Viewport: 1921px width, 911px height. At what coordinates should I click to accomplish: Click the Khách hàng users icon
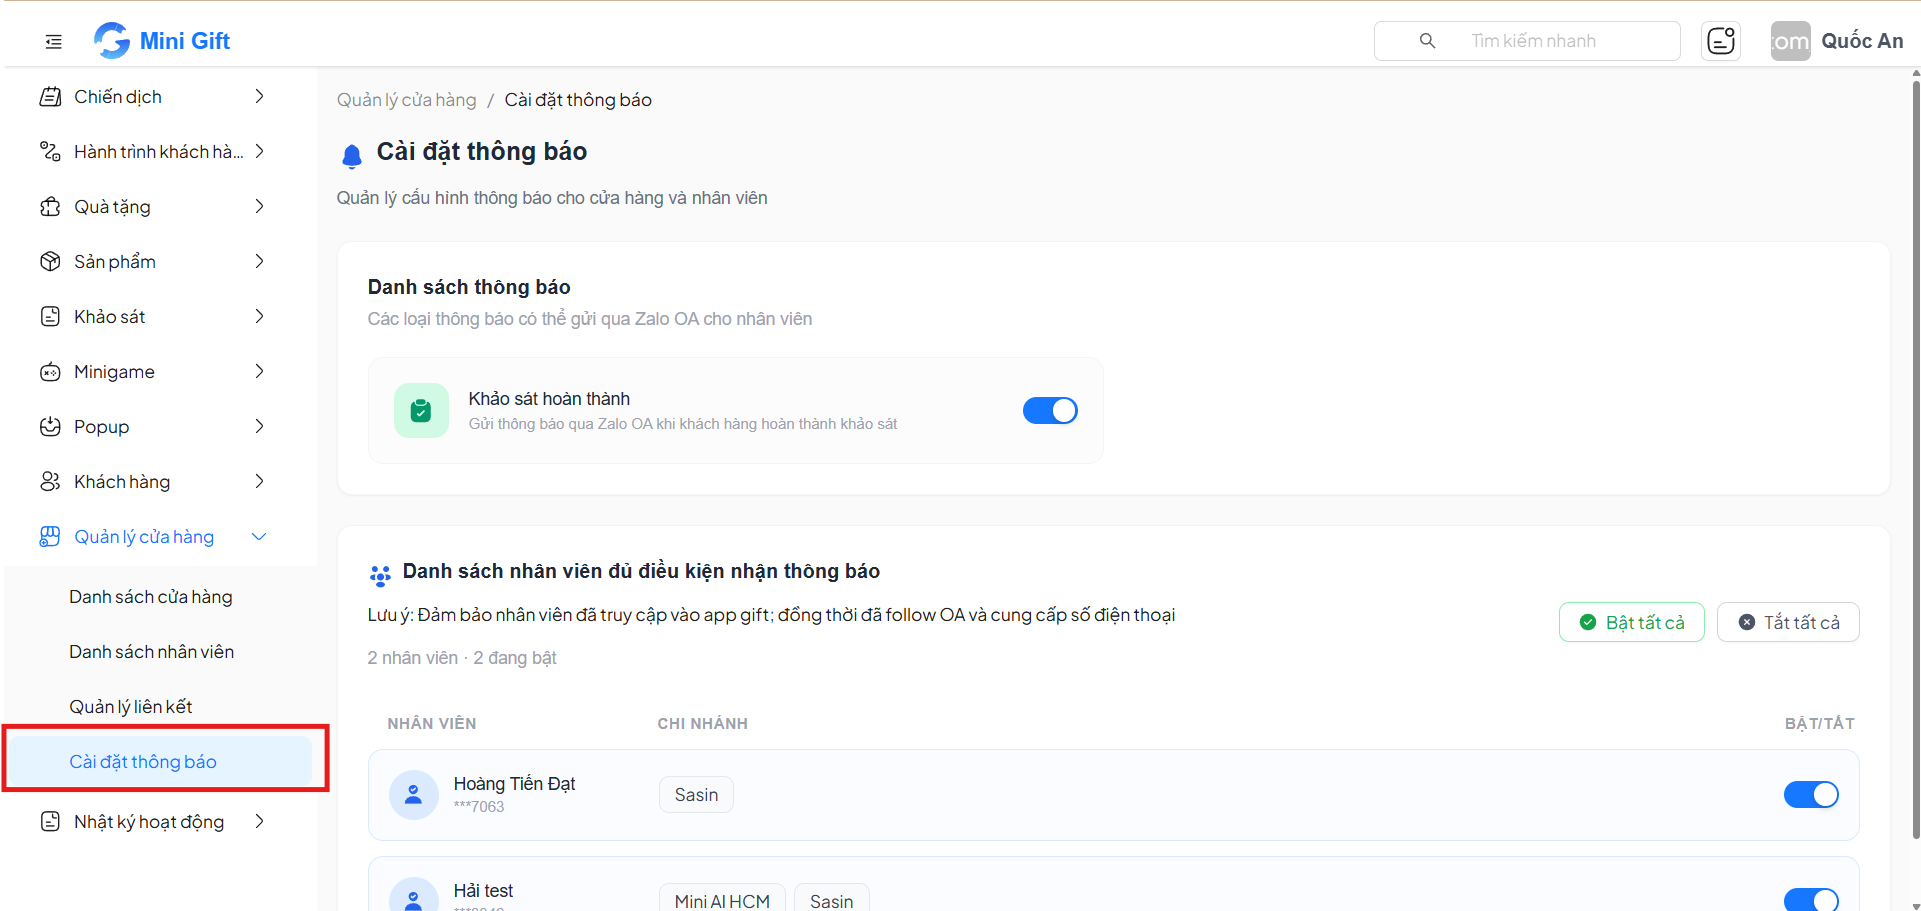(x=50, y=482)
